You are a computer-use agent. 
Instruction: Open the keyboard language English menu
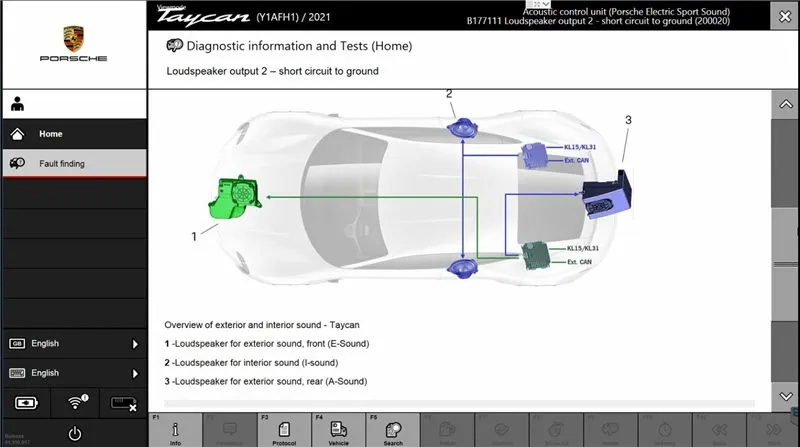(74, 373)
